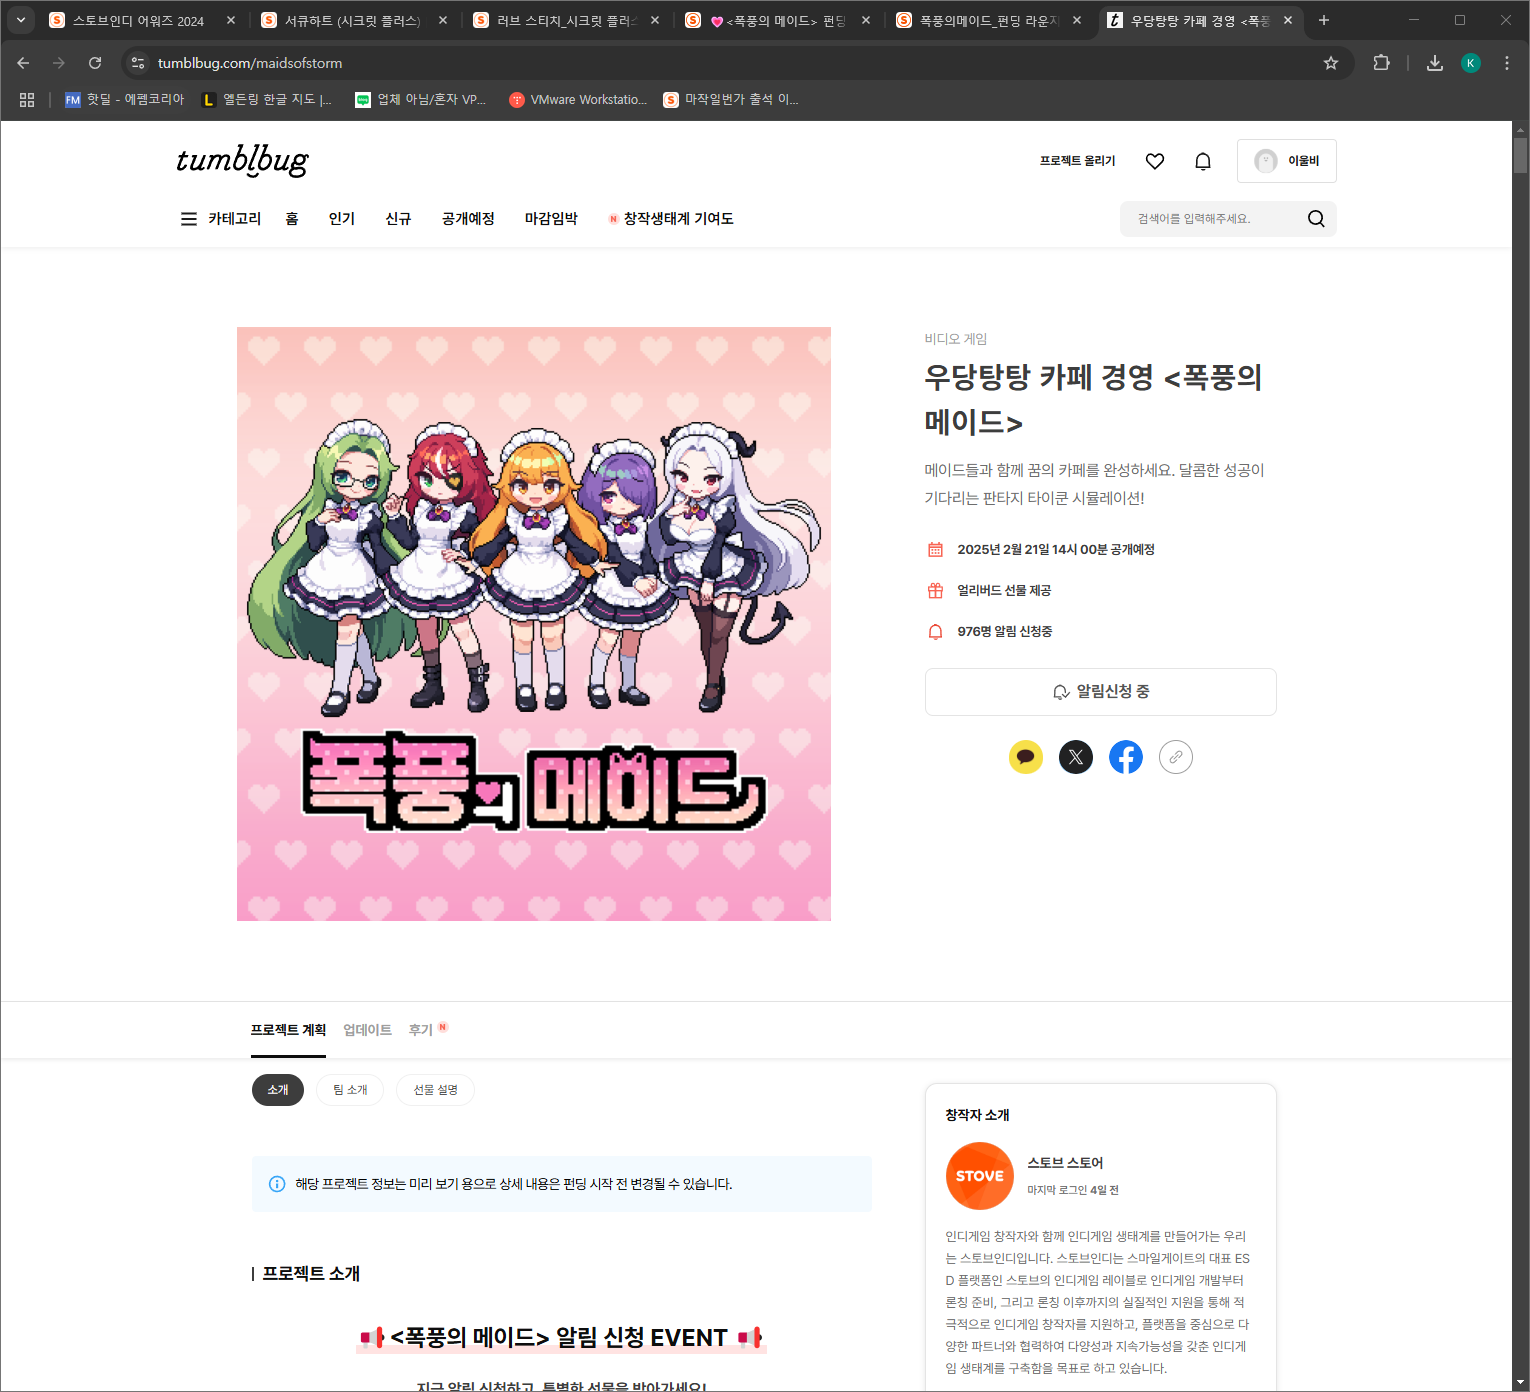This screenshot has width=1530, height=1392.
Task: Expand the tab search dropdown arrow
Action: pyautogui.click(x=20, y=20)
